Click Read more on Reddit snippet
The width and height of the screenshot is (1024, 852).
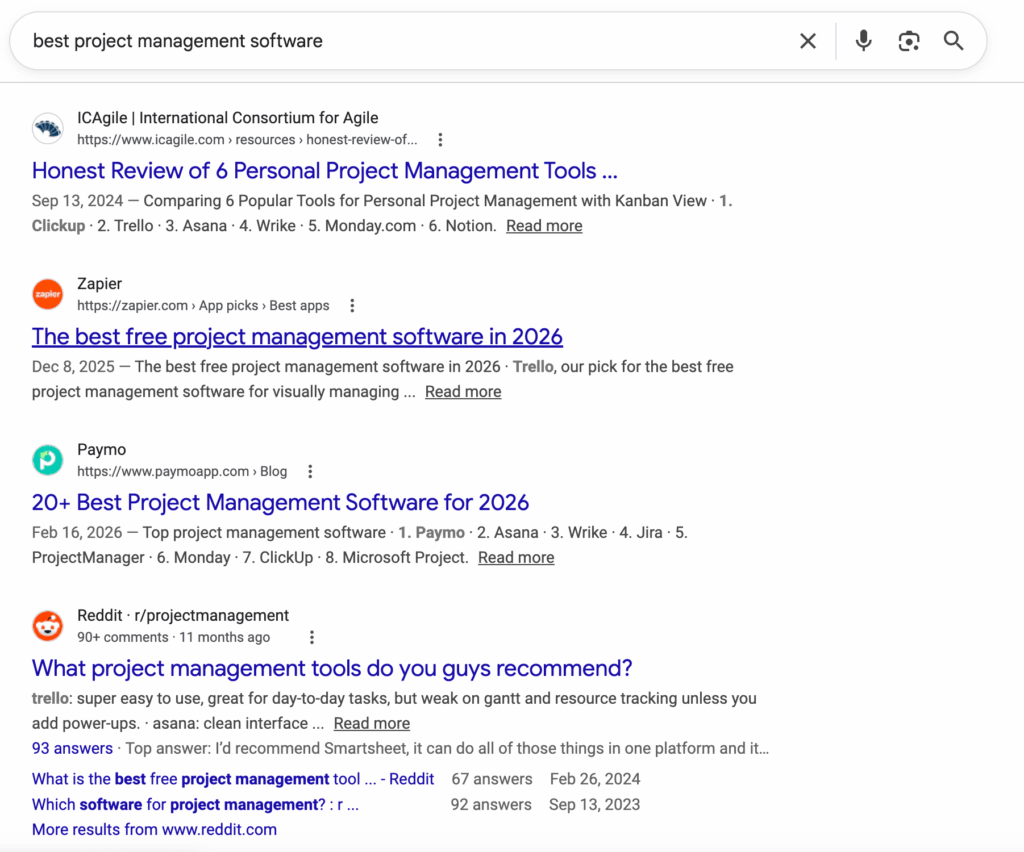372,723
